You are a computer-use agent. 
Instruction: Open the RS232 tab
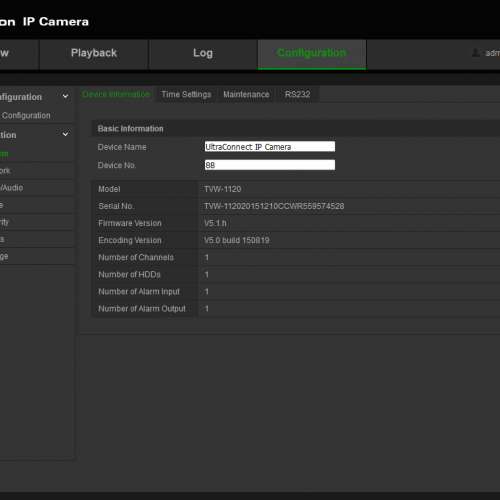(297, 95)
